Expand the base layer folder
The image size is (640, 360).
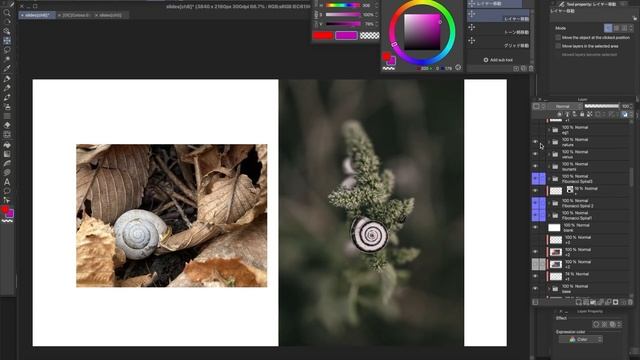click(x=549, y=289)
